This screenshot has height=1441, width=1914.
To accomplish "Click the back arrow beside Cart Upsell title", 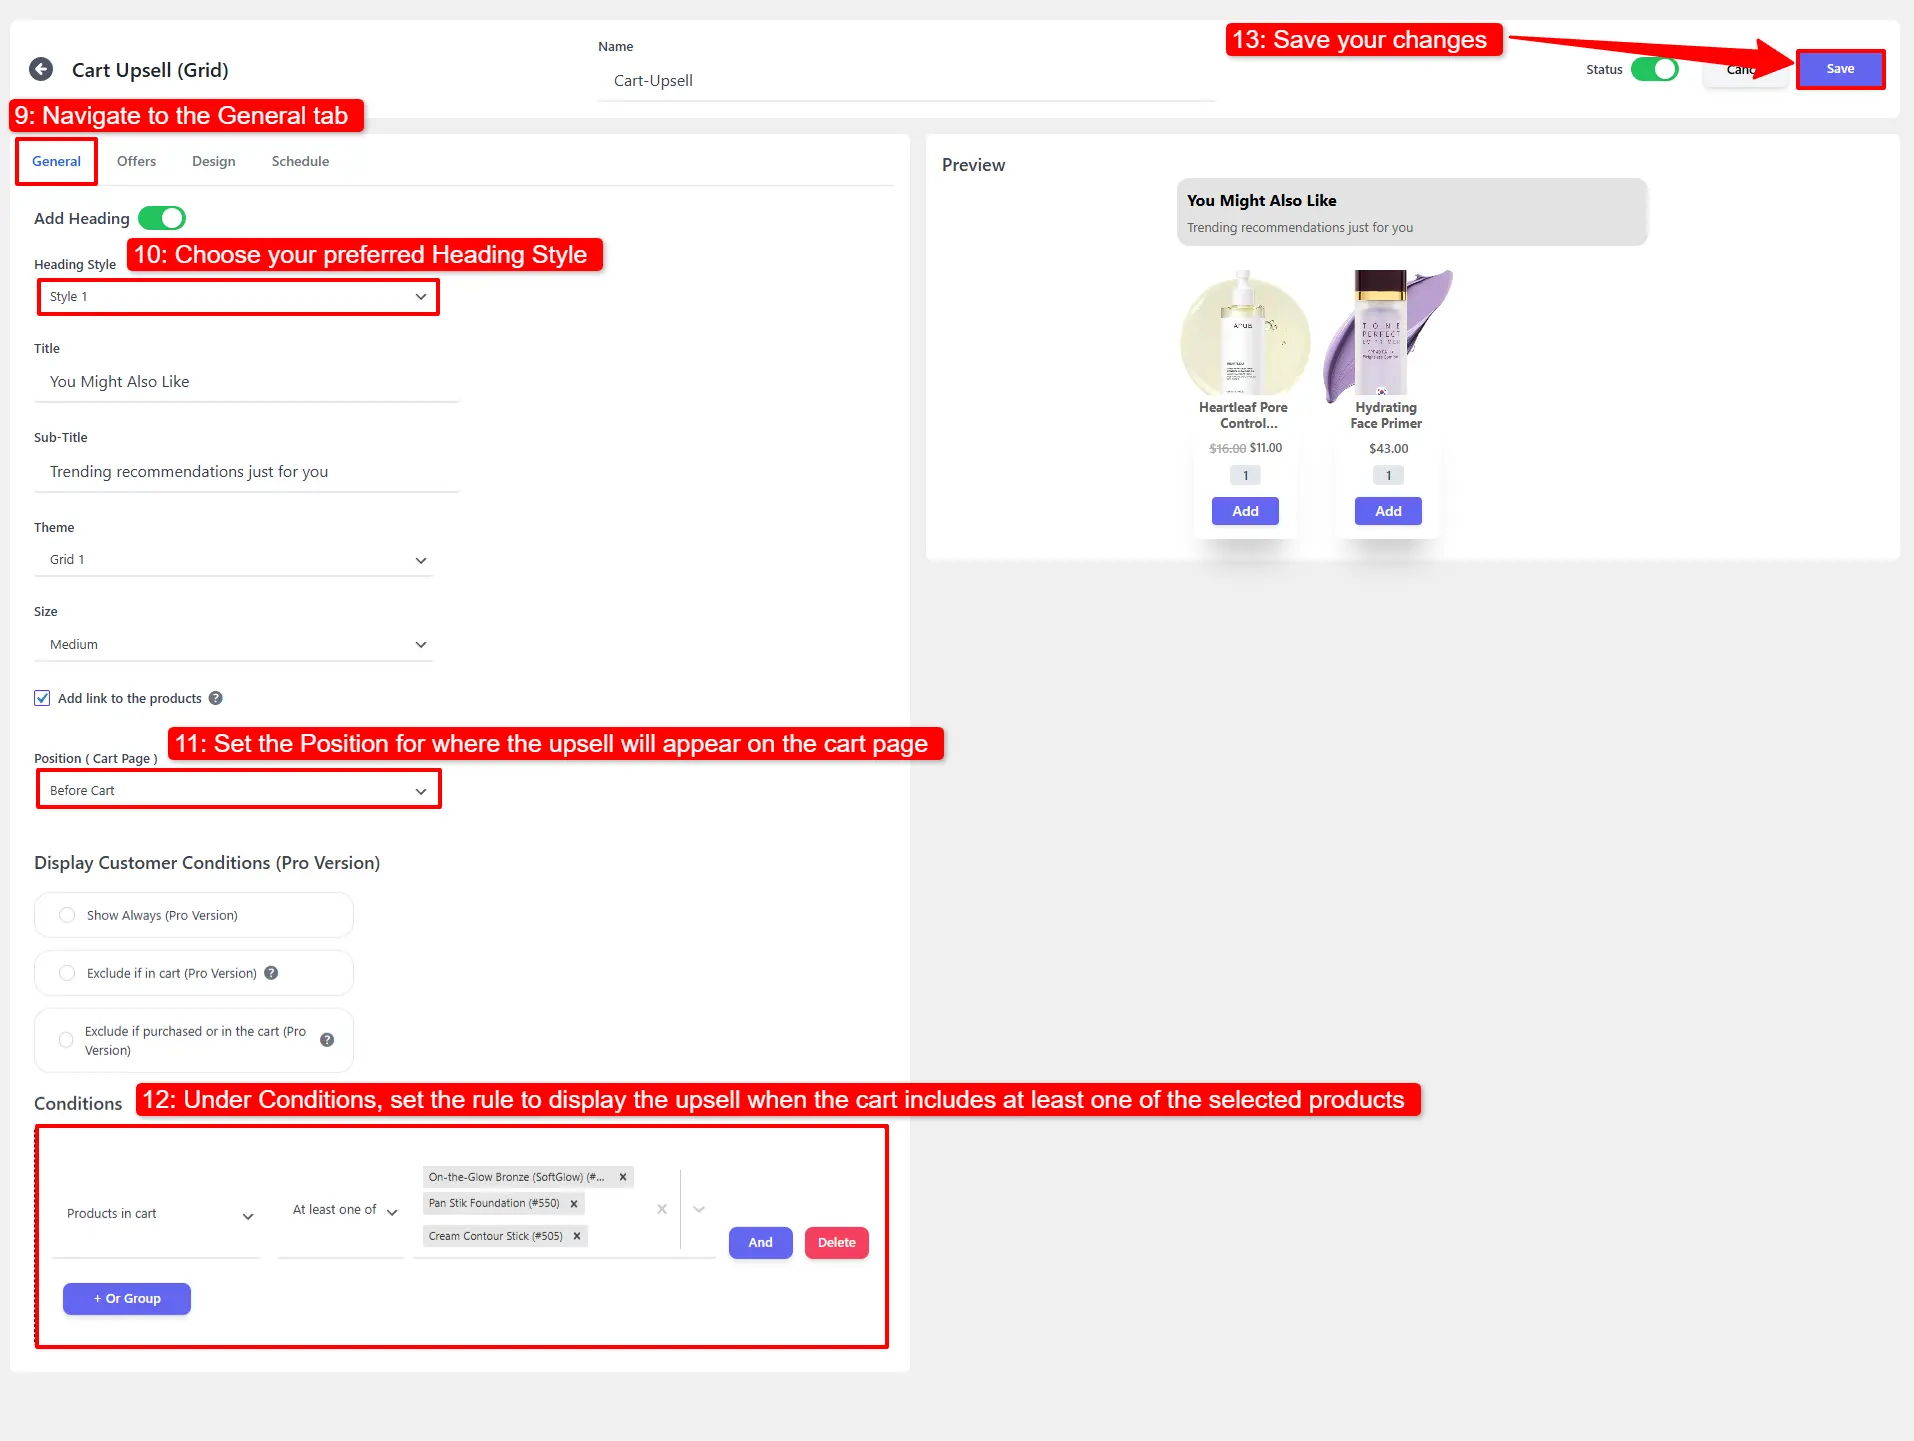I will (41, 69).
